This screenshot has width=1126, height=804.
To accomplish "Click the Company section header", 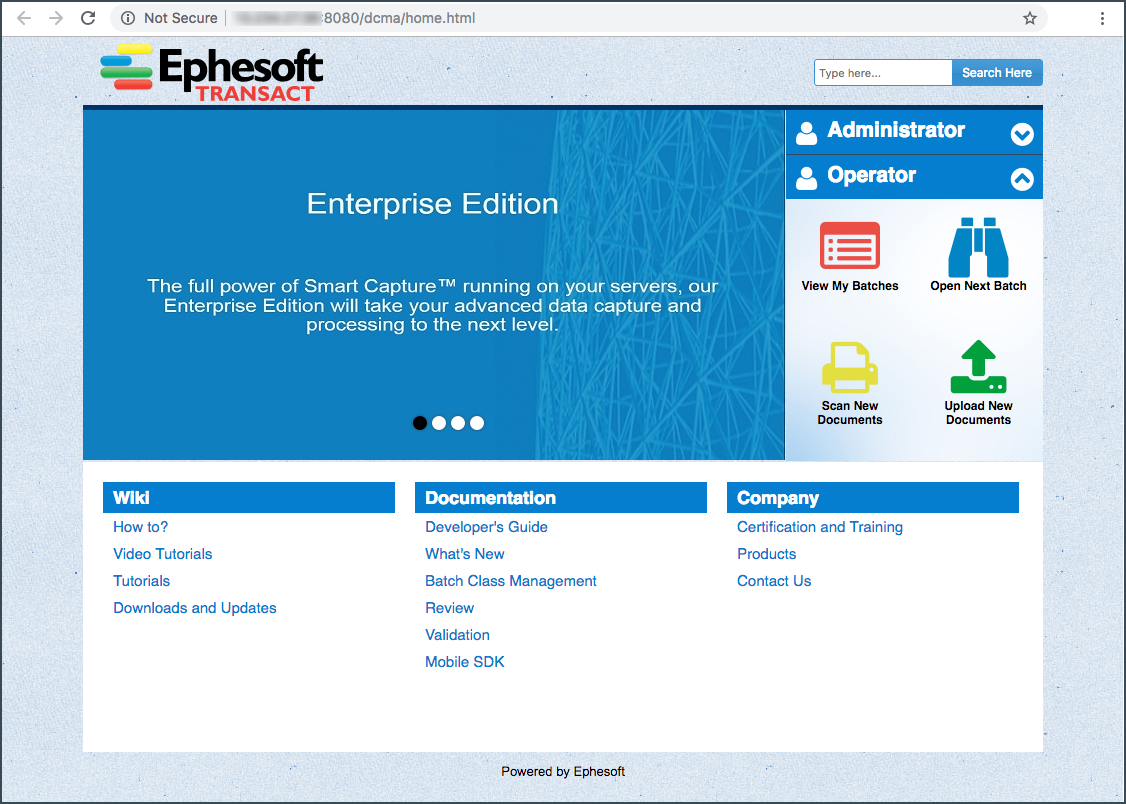I will 873,497.
